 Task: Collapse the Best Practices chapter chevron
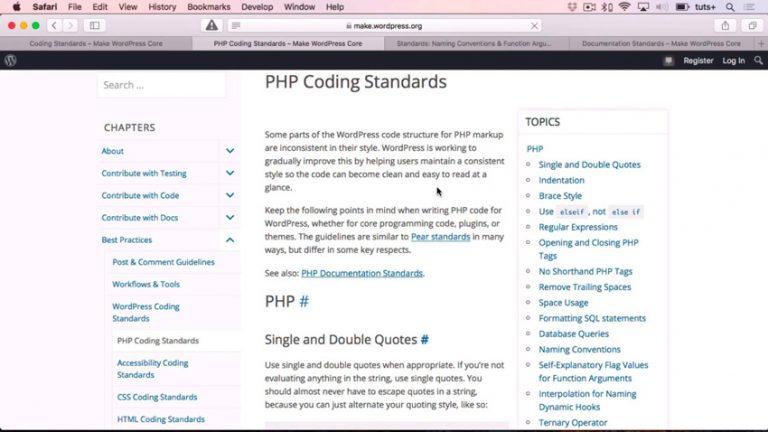(x=230, y=240)
